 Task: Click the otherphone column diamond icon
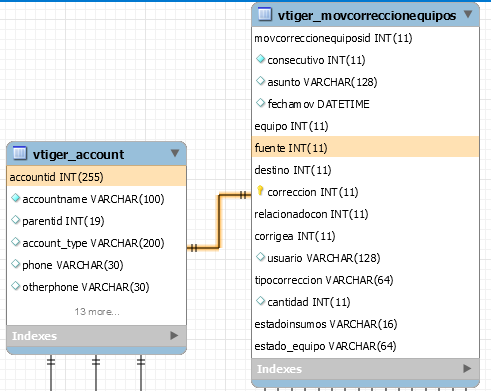(x=15, y=286)
